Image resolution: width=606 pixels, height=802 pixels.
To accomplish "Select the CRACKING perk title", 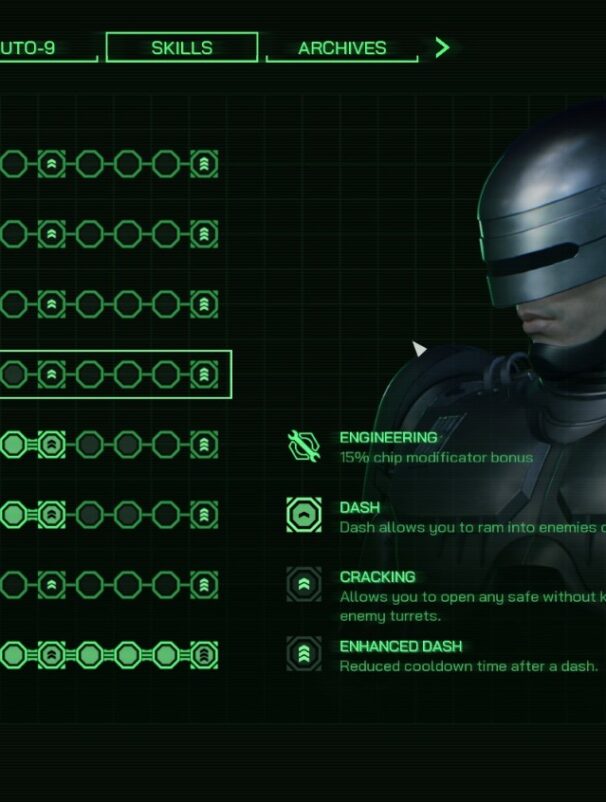I will [x=377, y=577].
